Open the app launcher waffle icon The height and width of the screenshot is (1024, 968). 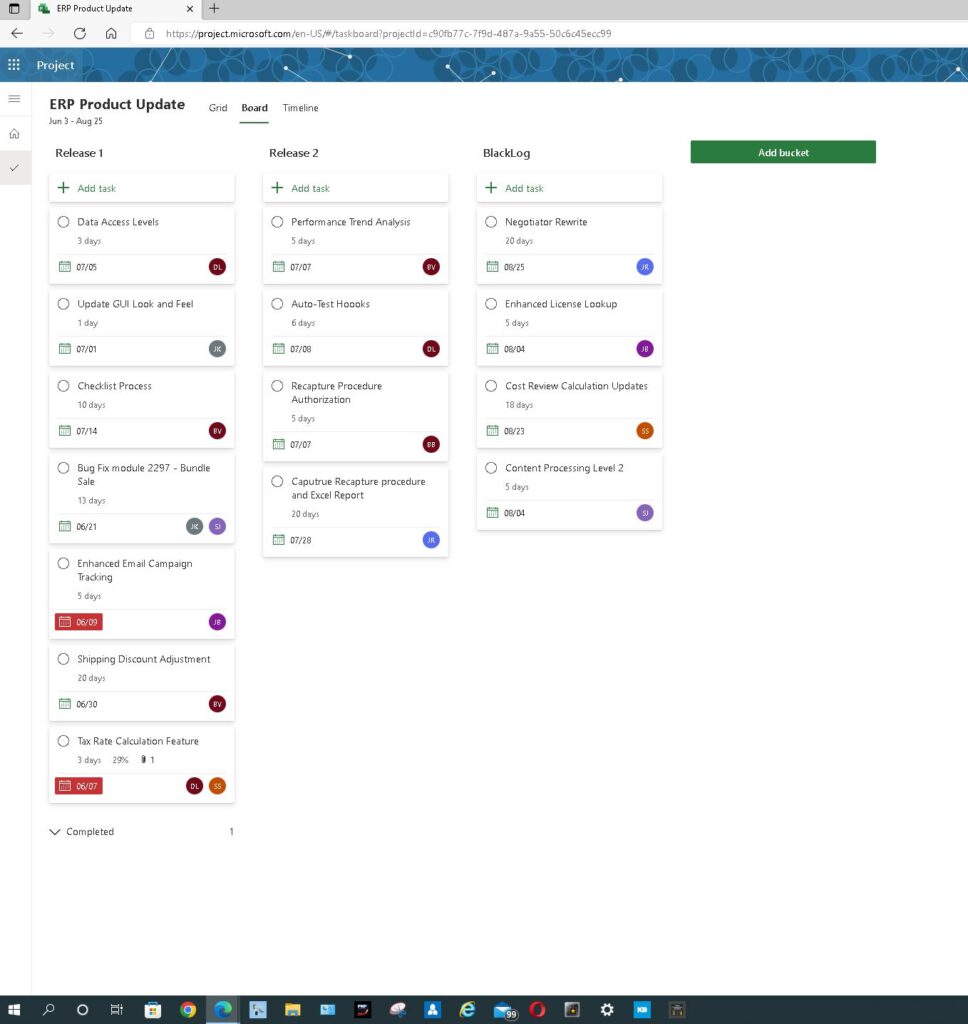pyautogui.click(x=14, y=65)
